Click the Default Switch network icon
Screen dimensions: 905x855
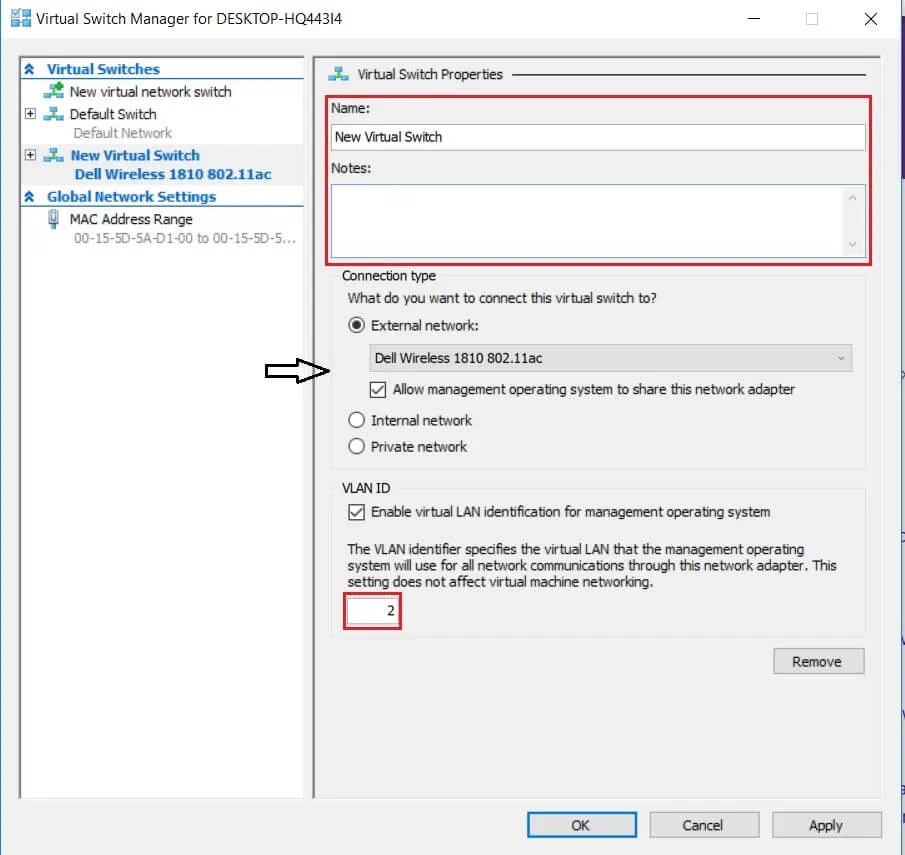click(x=53, y=114)
